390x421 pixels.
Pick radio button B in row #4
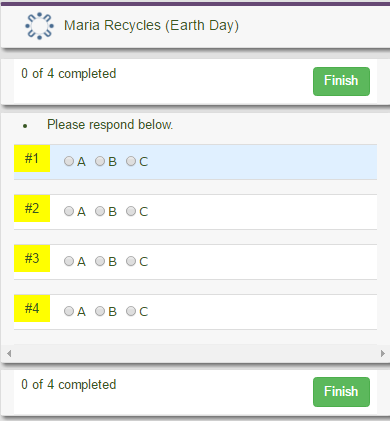[x=100, y=311]
